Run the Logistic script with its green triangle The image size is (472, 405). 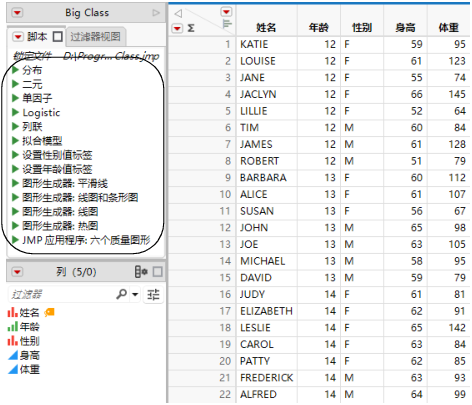[15, 112]
